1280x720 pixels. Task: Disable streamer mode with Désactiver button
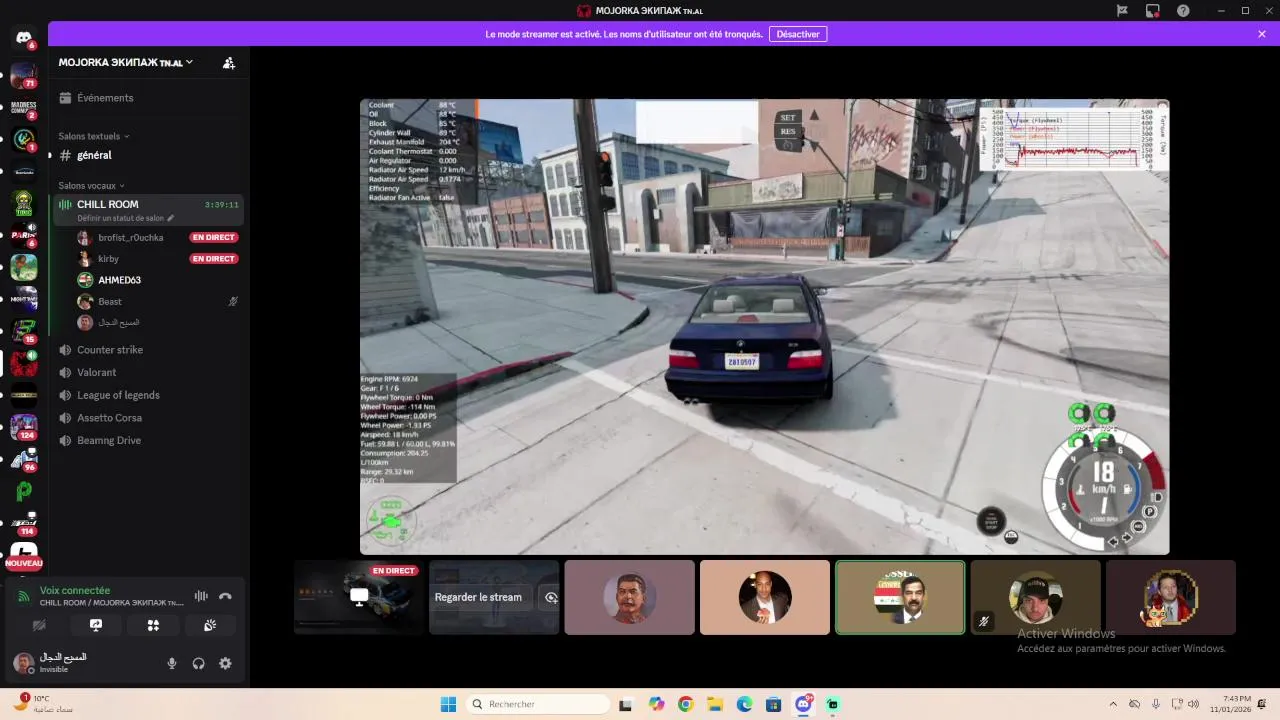click(x=798, y=34)
